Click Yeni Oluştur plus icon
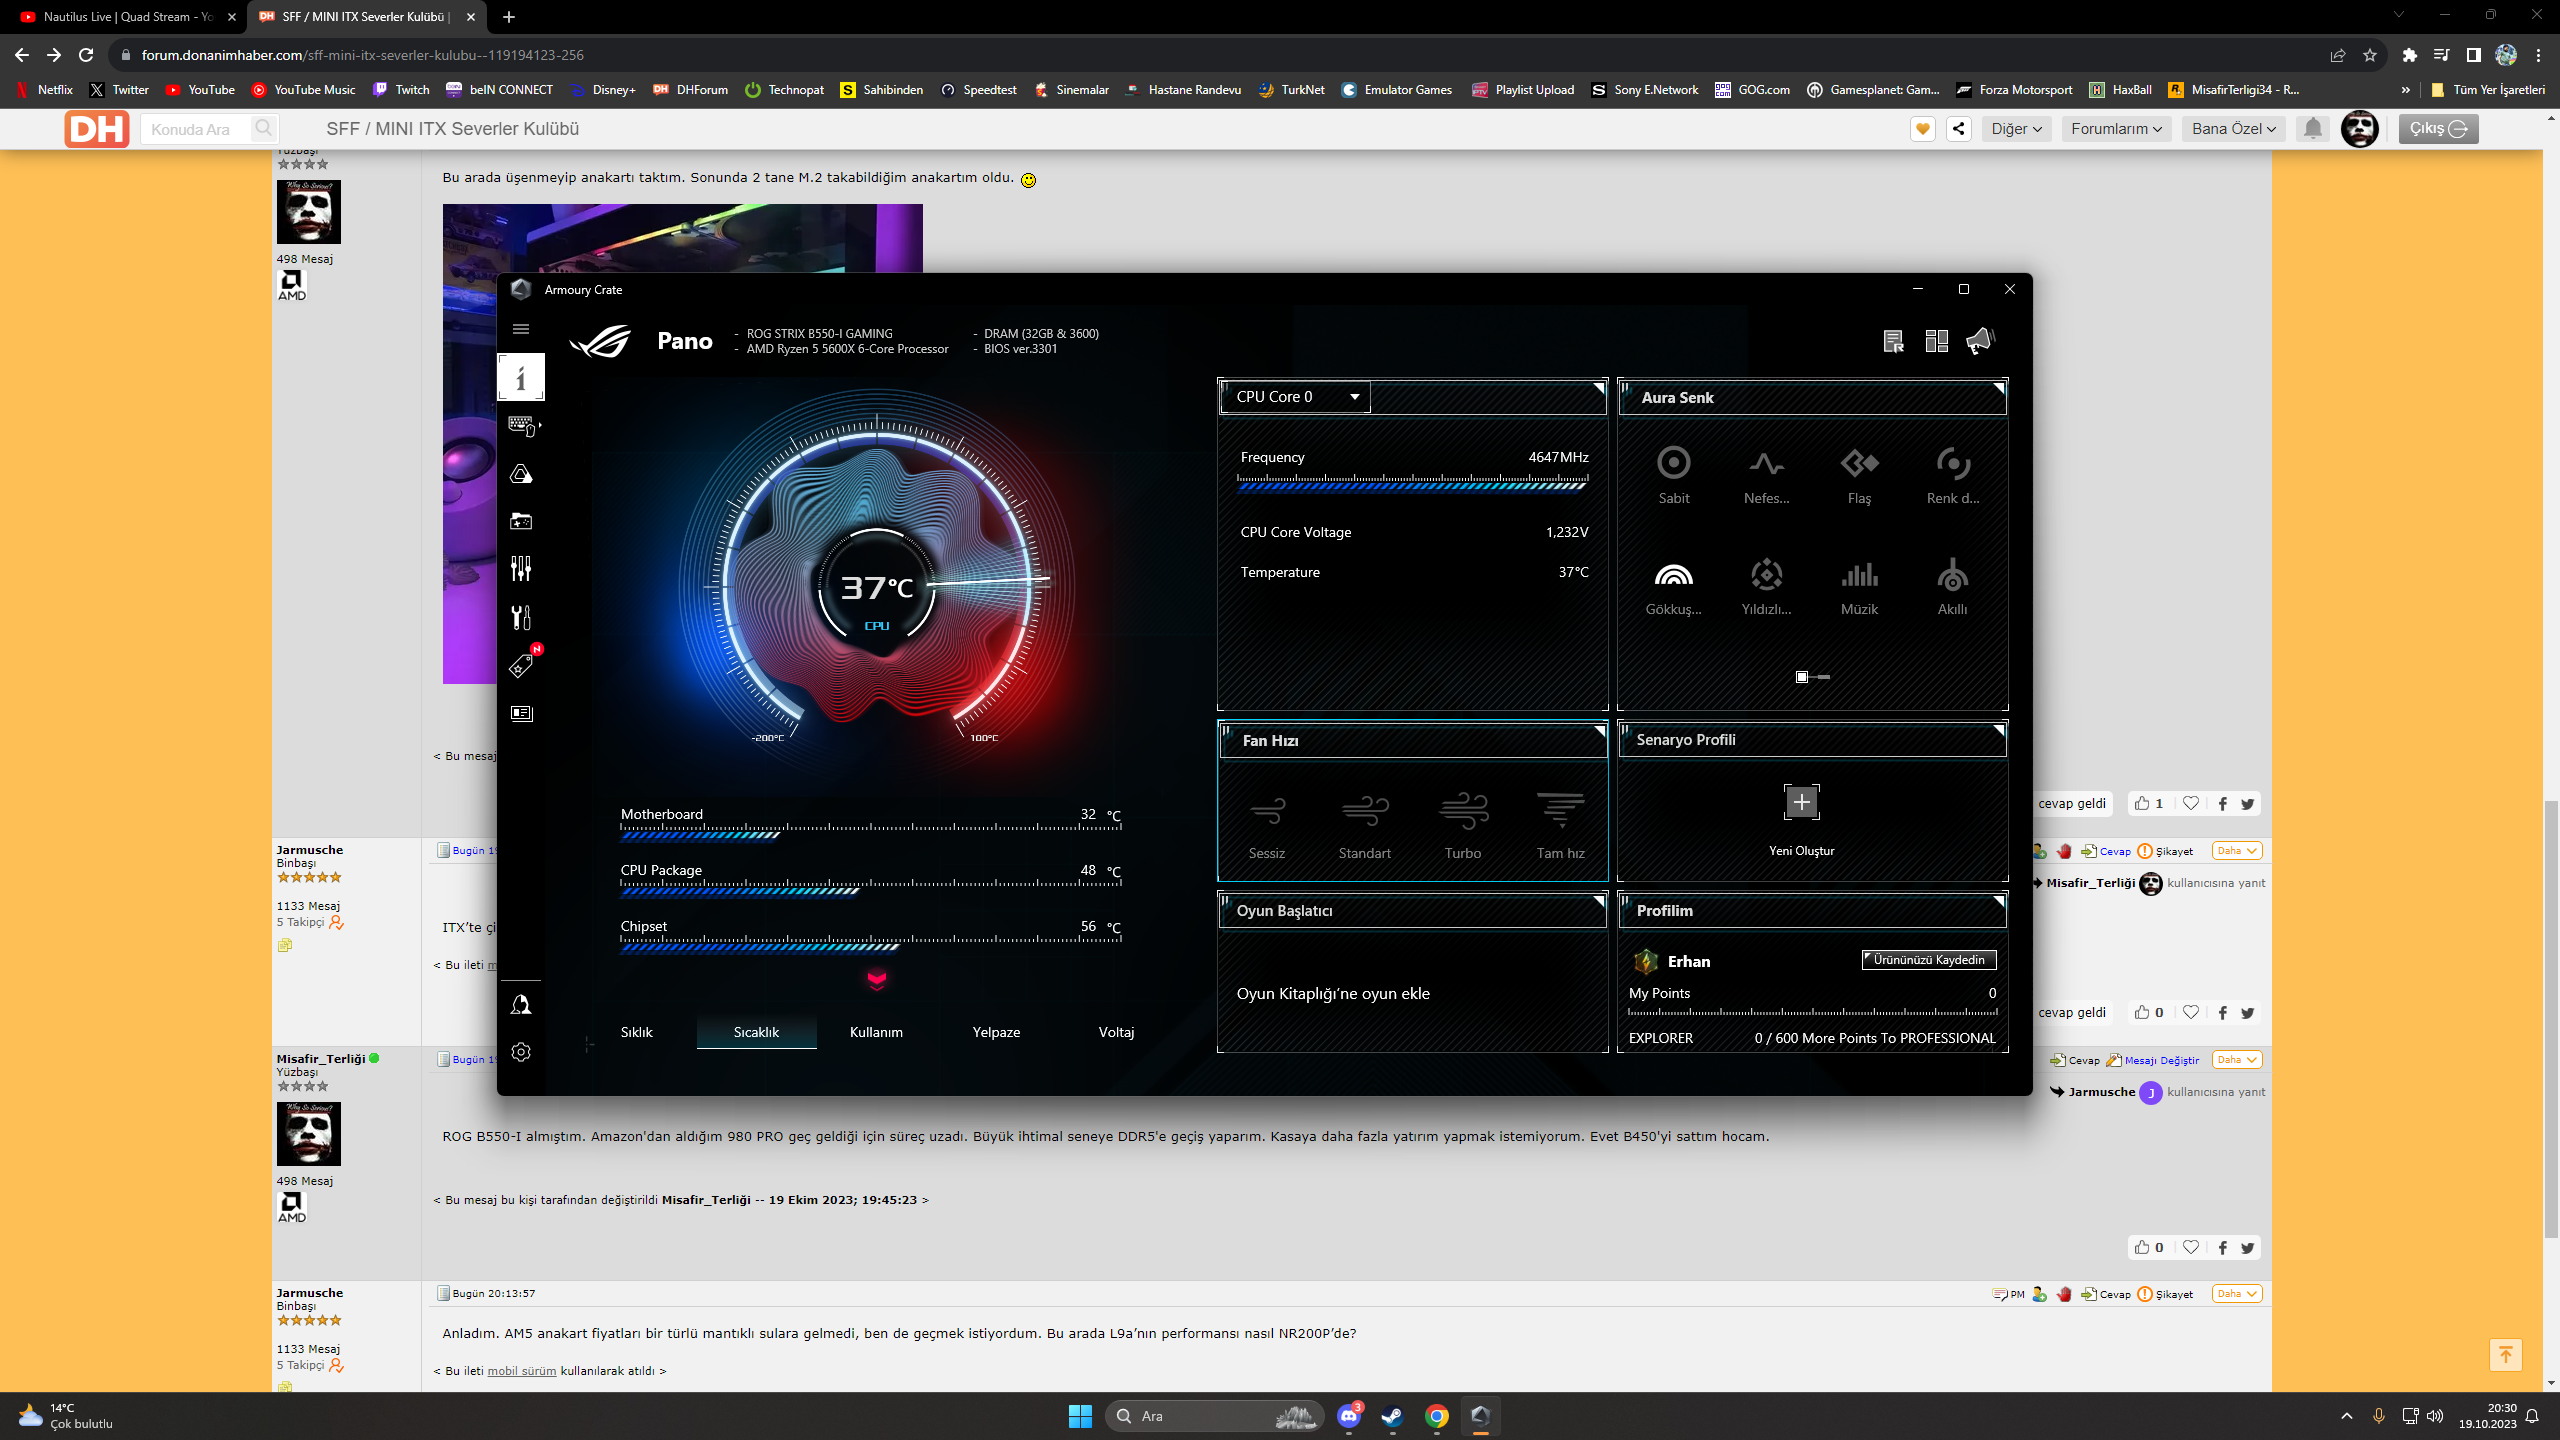The height and width of the screenshot is (1440, 2560). [1802, 802]
